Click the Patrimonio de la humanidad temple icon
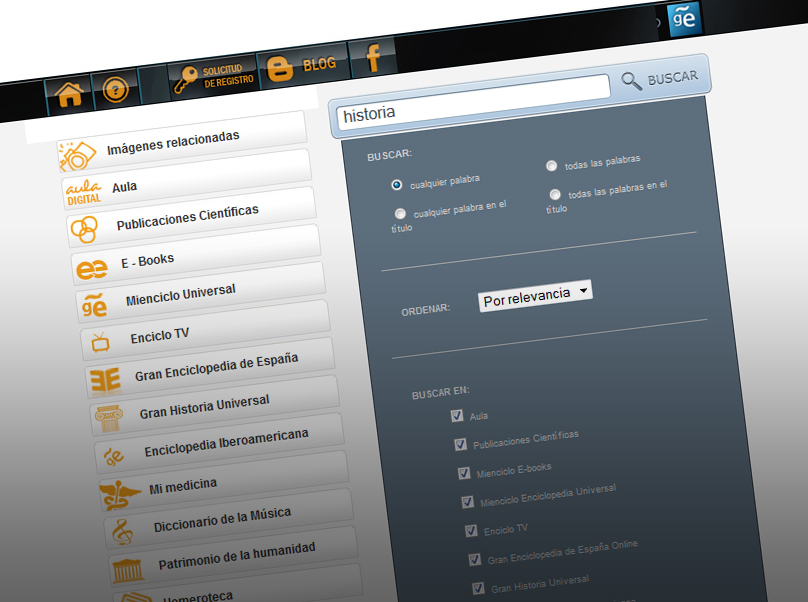This screenshot has height=602, width=808. (128, 570)
